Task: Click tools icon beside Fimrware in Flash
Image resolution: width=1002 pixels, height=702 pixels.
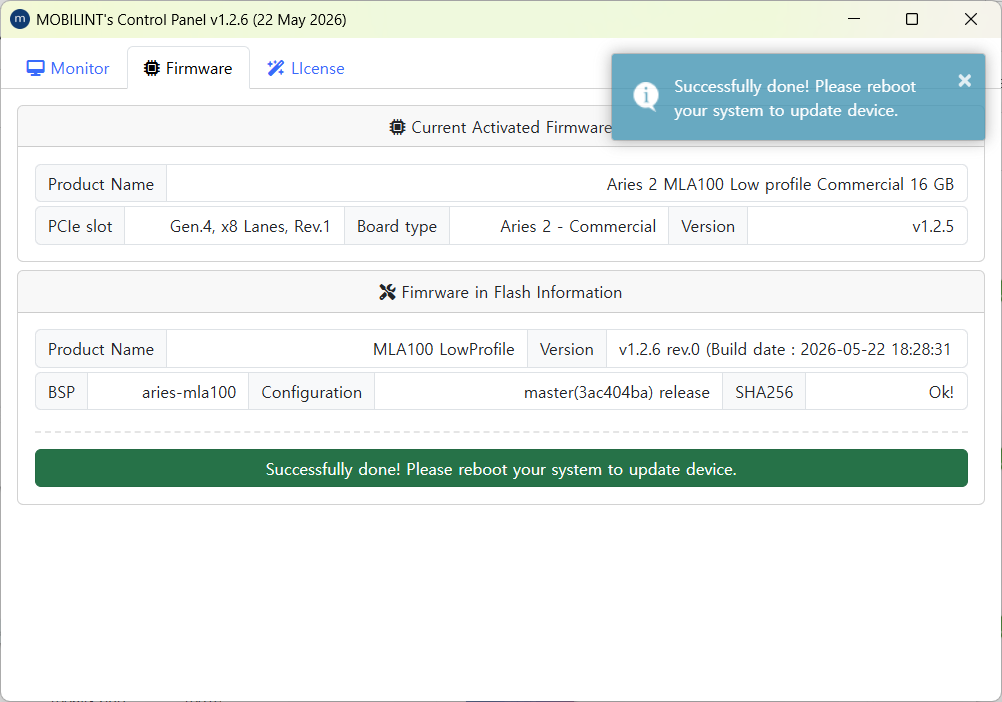Action: coord(387,292)
